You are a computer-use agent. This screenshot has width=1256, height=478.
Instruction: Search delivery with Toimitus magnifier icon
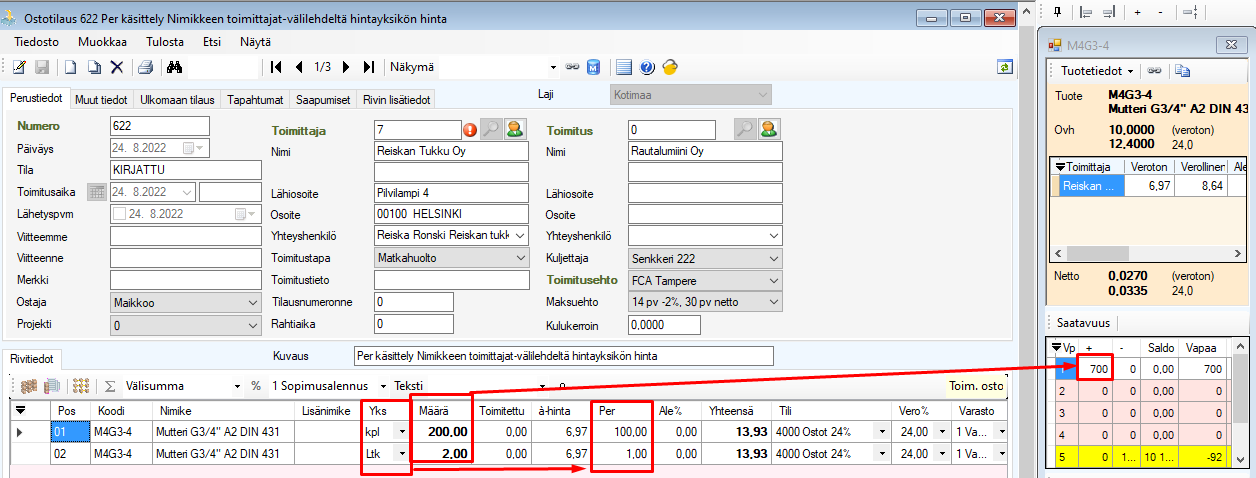(745, 129)
